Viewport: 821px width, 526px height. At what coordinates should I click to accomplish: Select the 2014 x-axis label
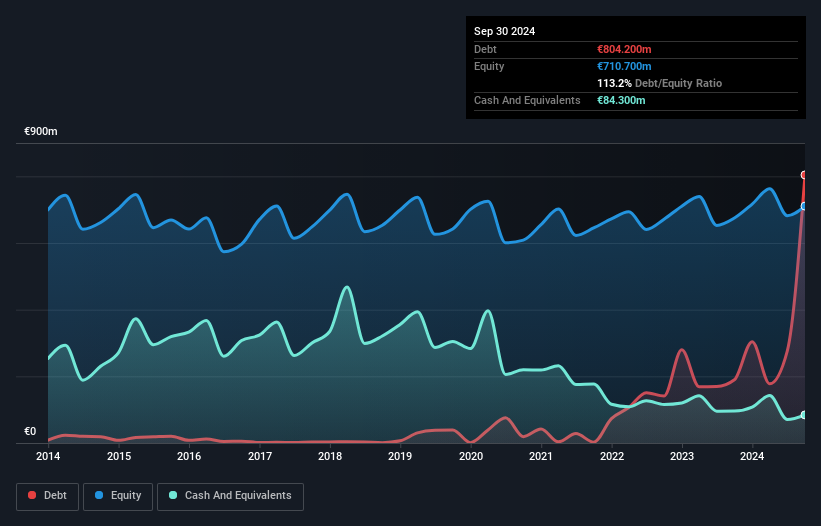point(48,456)
